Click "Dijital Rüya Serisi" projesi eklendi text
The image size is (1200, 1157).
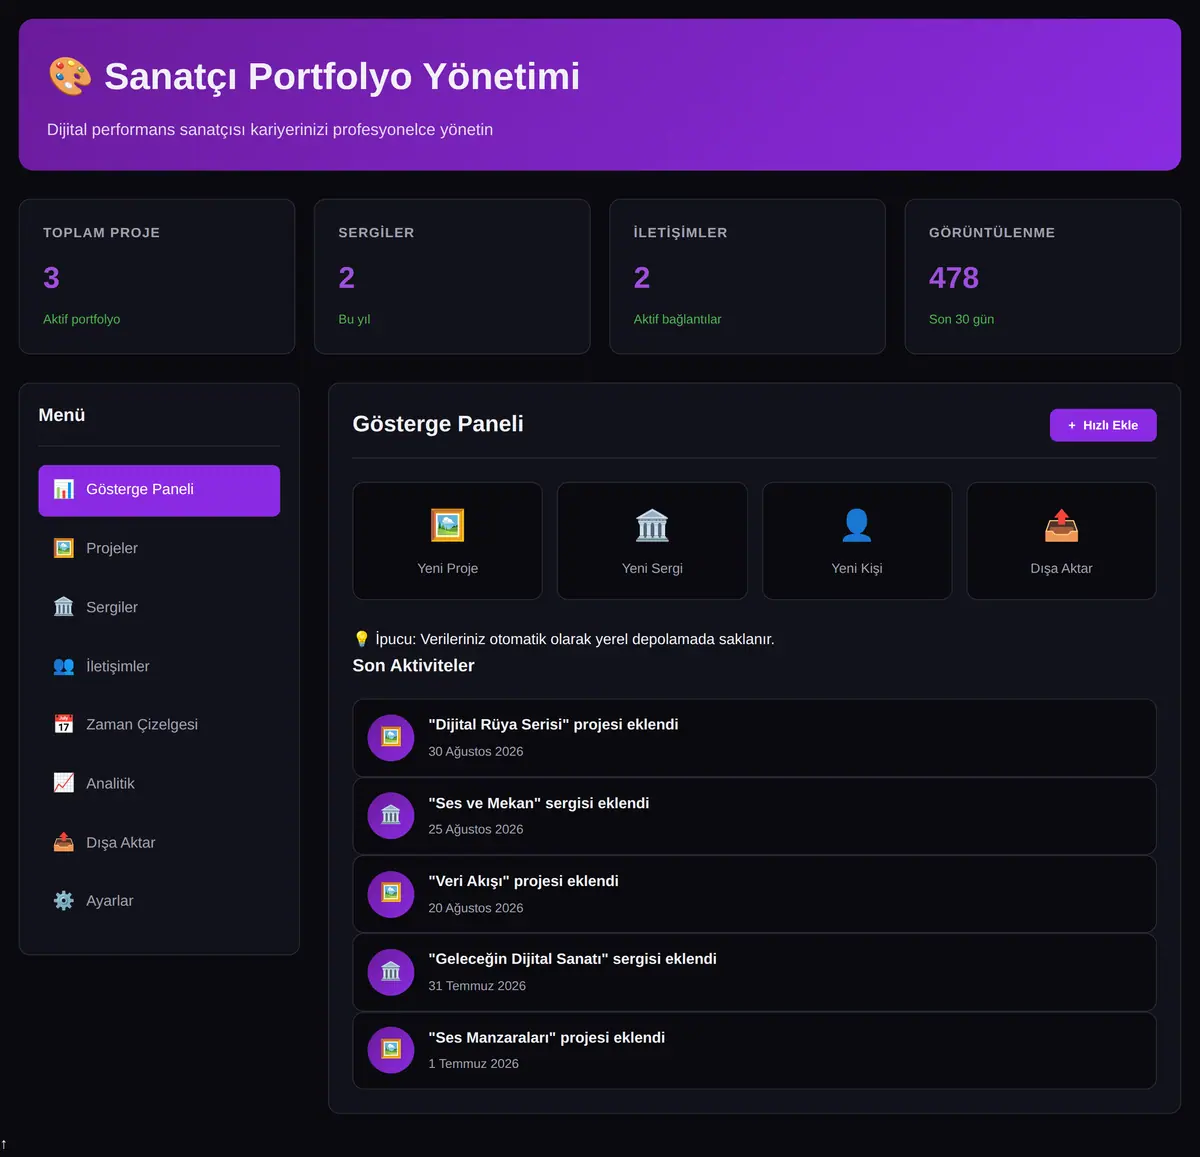553,724
